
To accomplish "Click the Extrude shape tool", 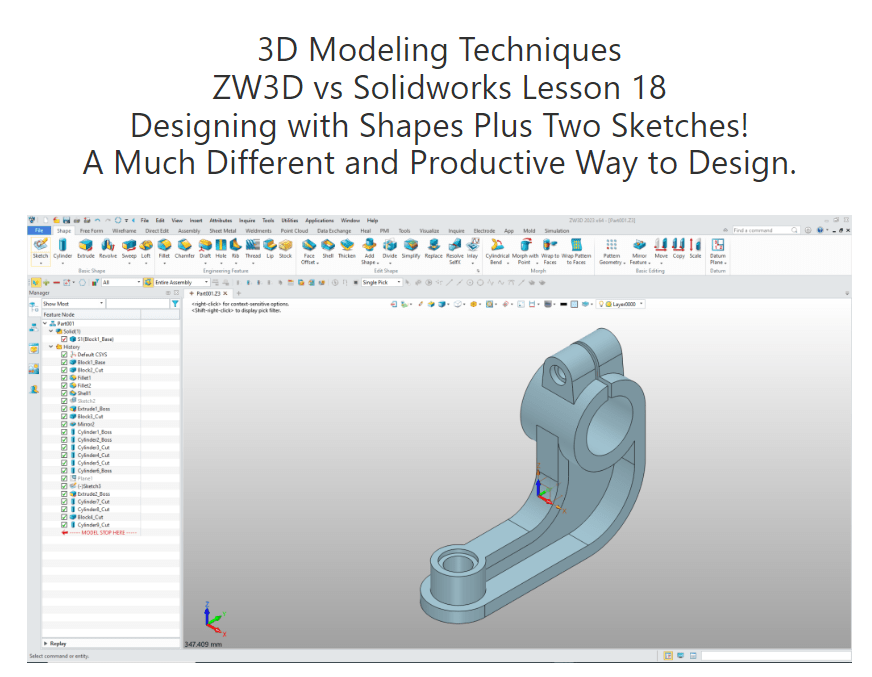I will 86,249.
